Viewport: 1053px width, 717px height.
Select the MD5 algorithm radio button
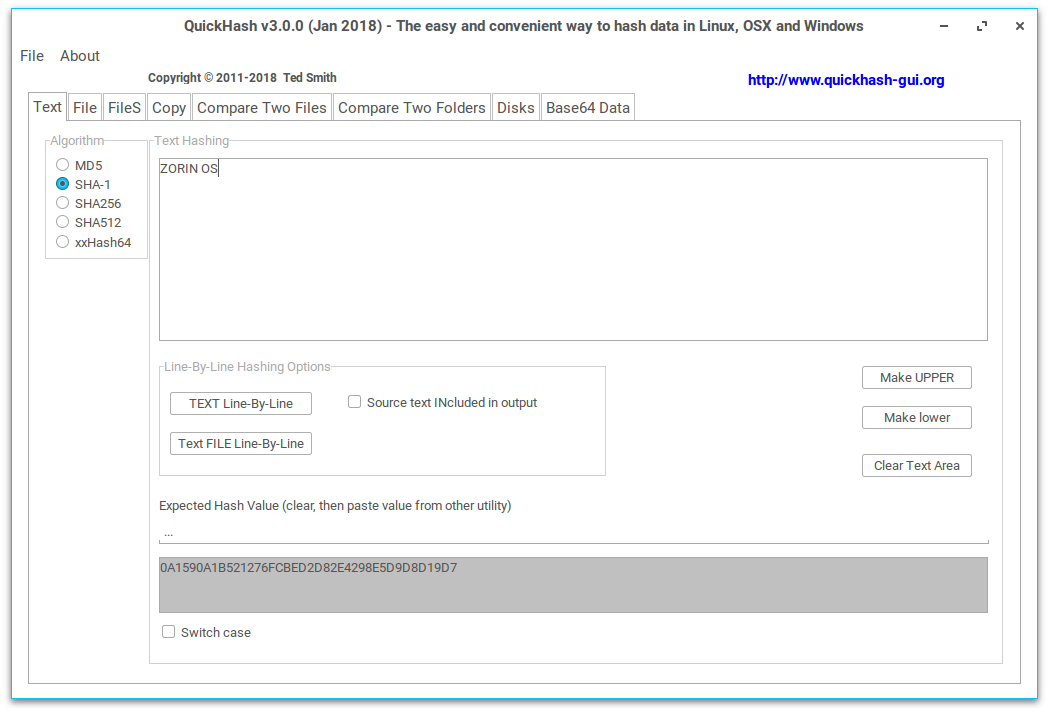point(63,165)
